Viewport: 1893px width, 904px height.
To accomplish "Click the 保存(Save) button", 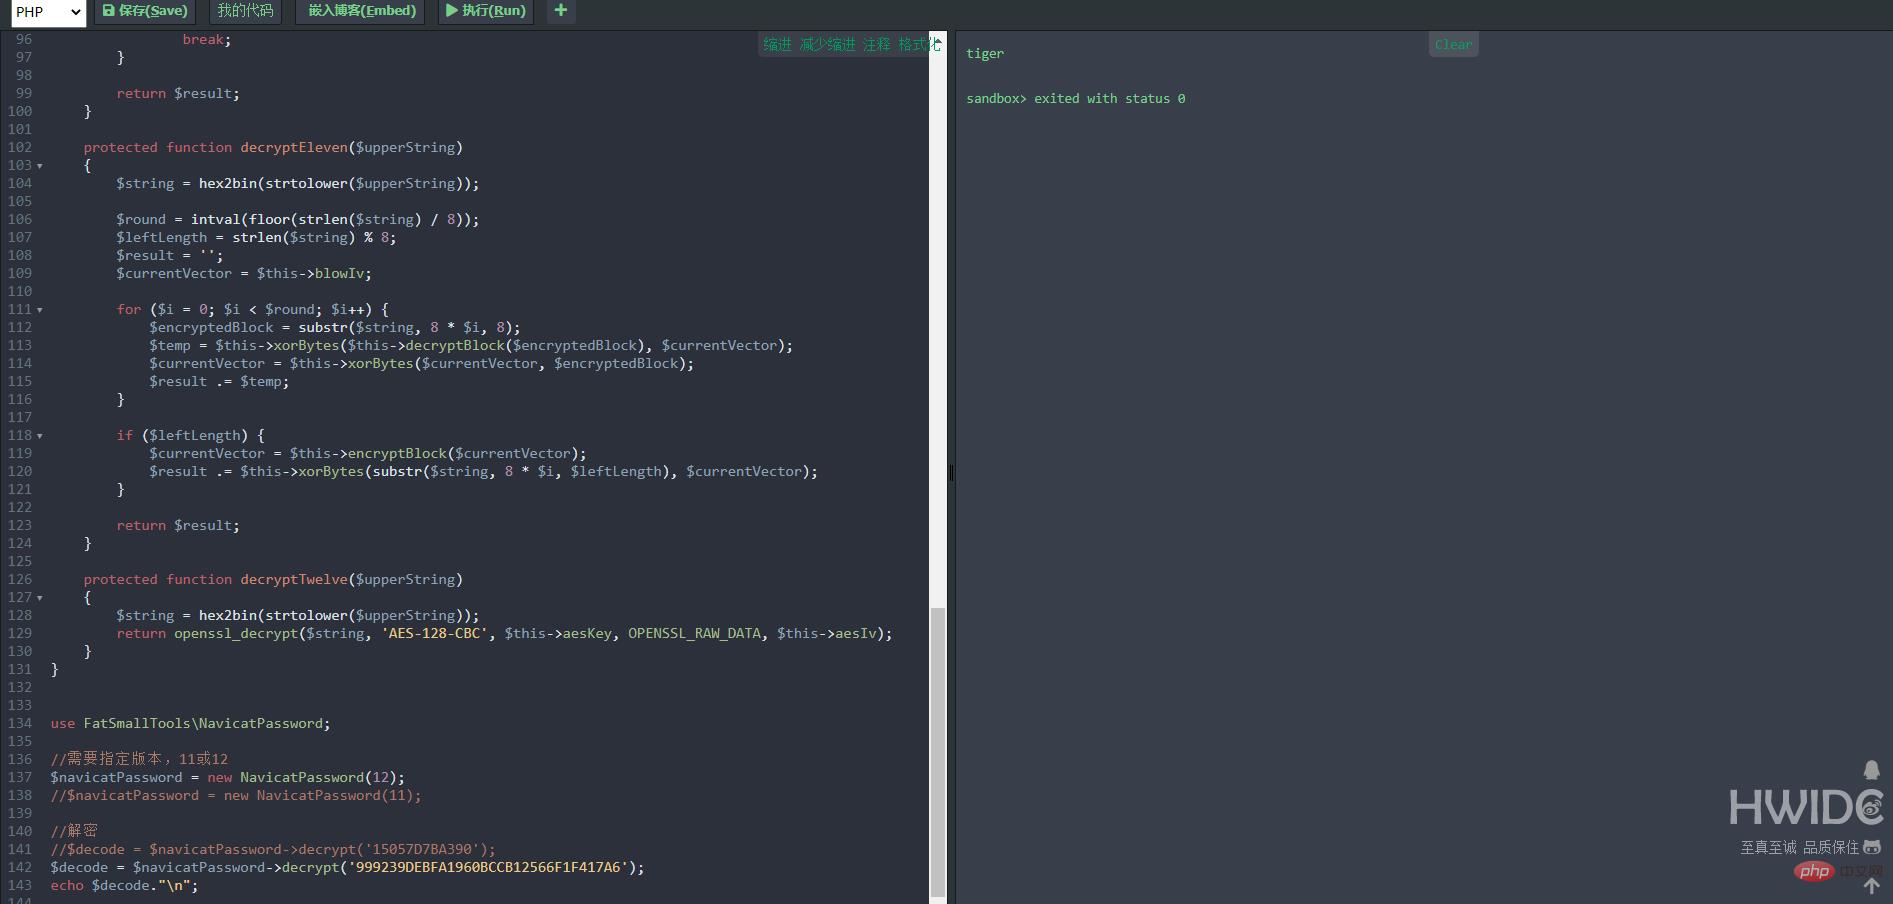I will click(145, 11).
